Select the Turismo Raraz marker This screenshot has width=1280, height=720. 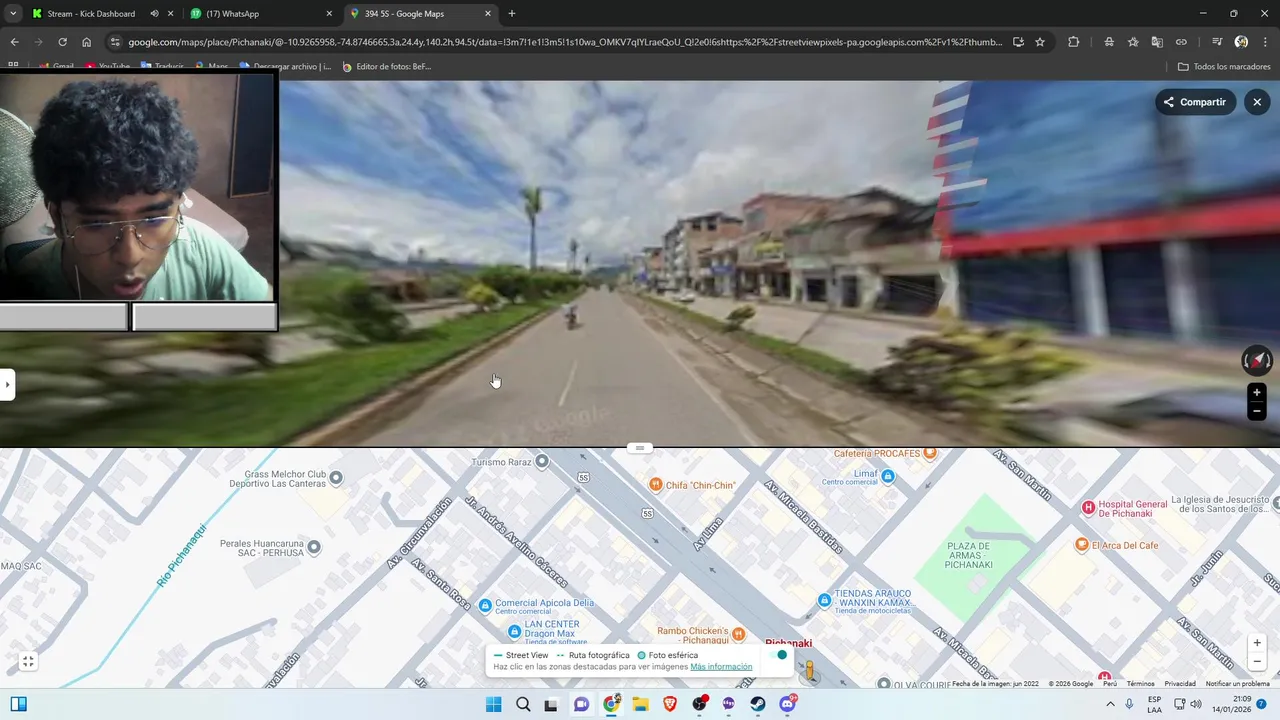(x=542, y=461)
